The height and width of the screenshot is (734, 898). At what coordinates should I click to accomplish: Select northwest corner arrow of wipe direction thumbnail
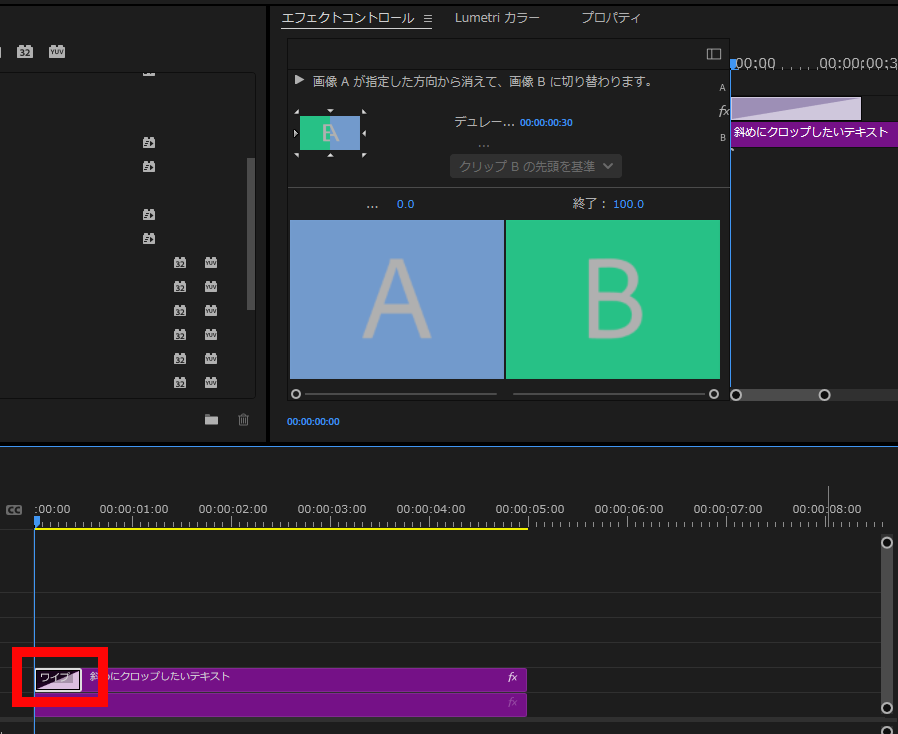[297, 112]
